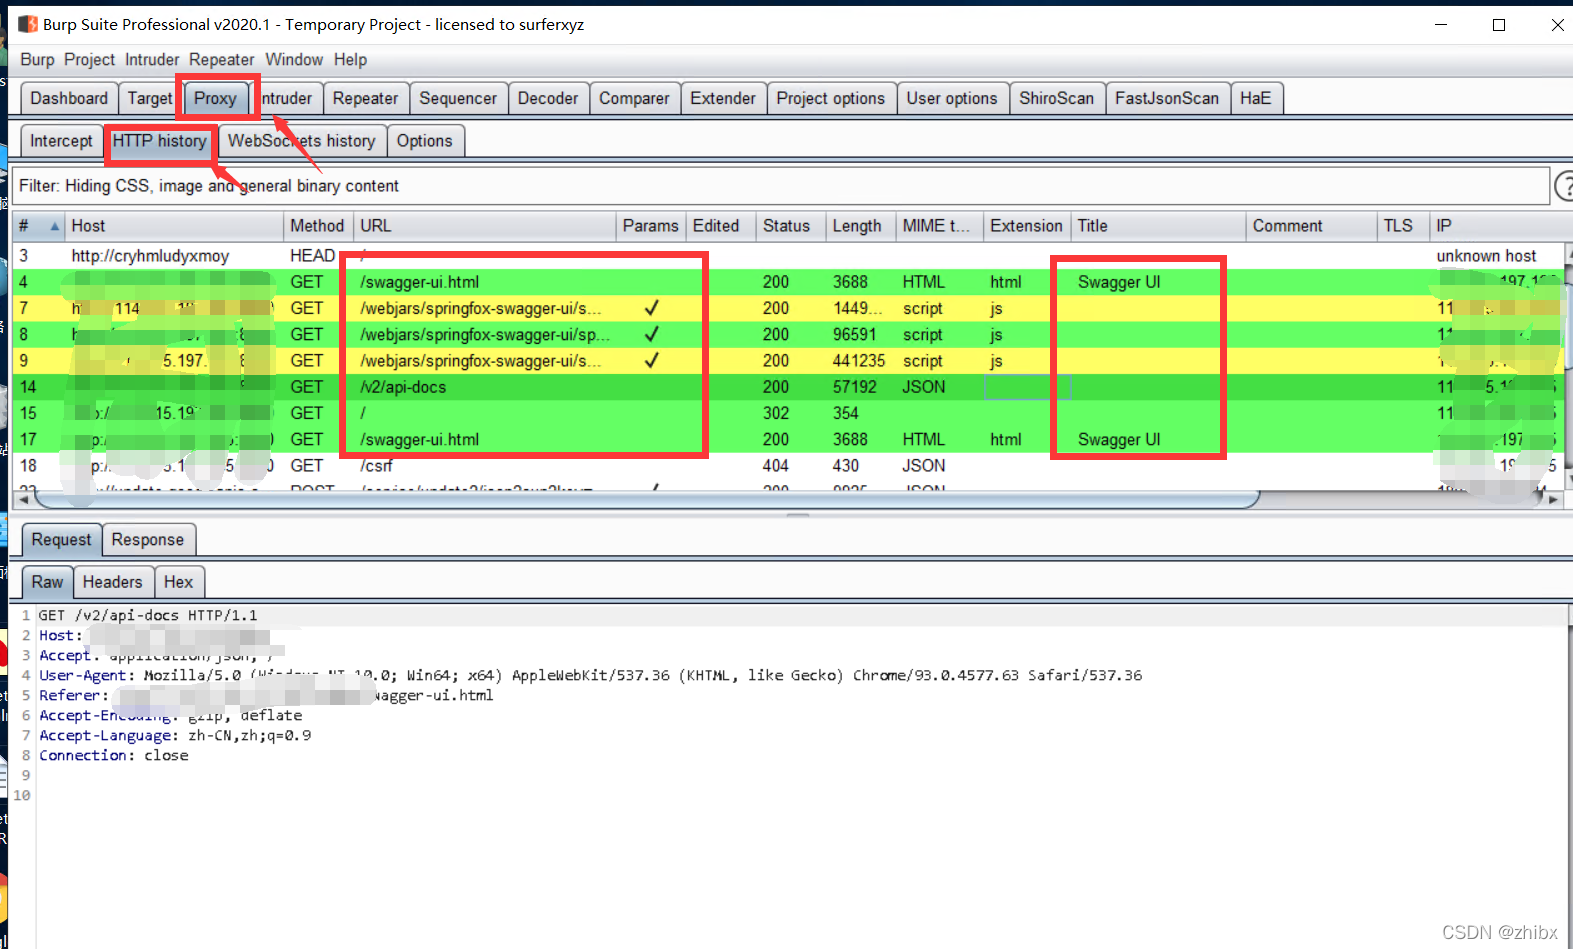Open the ShiroScan extension tab
Screen dimensions: 1573x949
pyautogui.click(x=1057, y=98)
